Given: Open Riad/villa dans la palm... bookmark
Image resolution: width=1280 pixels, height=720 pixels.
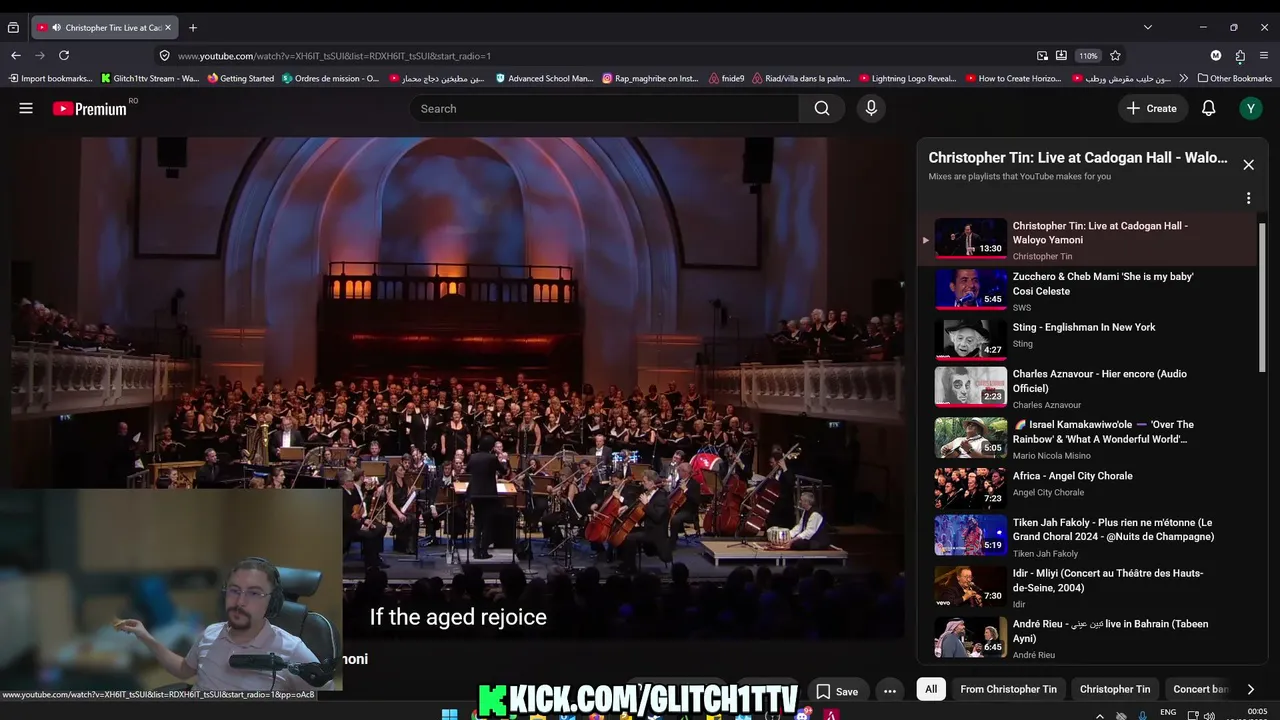Looking at the screenshot, I should pos(801,78).
